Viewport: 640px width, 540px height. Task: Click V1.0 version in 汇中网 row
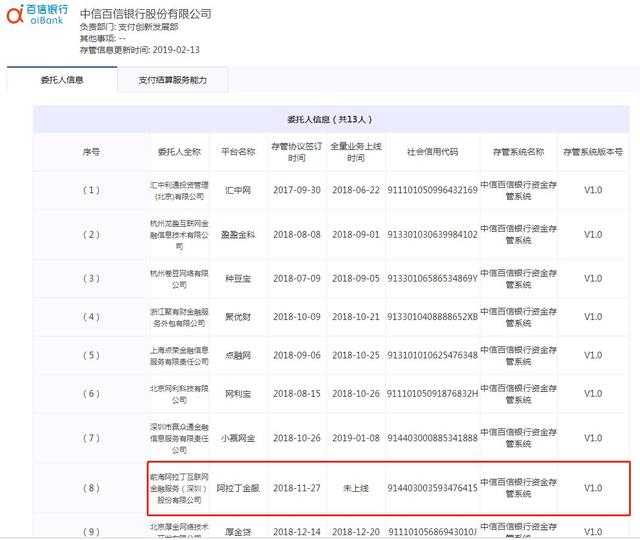[593, 190]
